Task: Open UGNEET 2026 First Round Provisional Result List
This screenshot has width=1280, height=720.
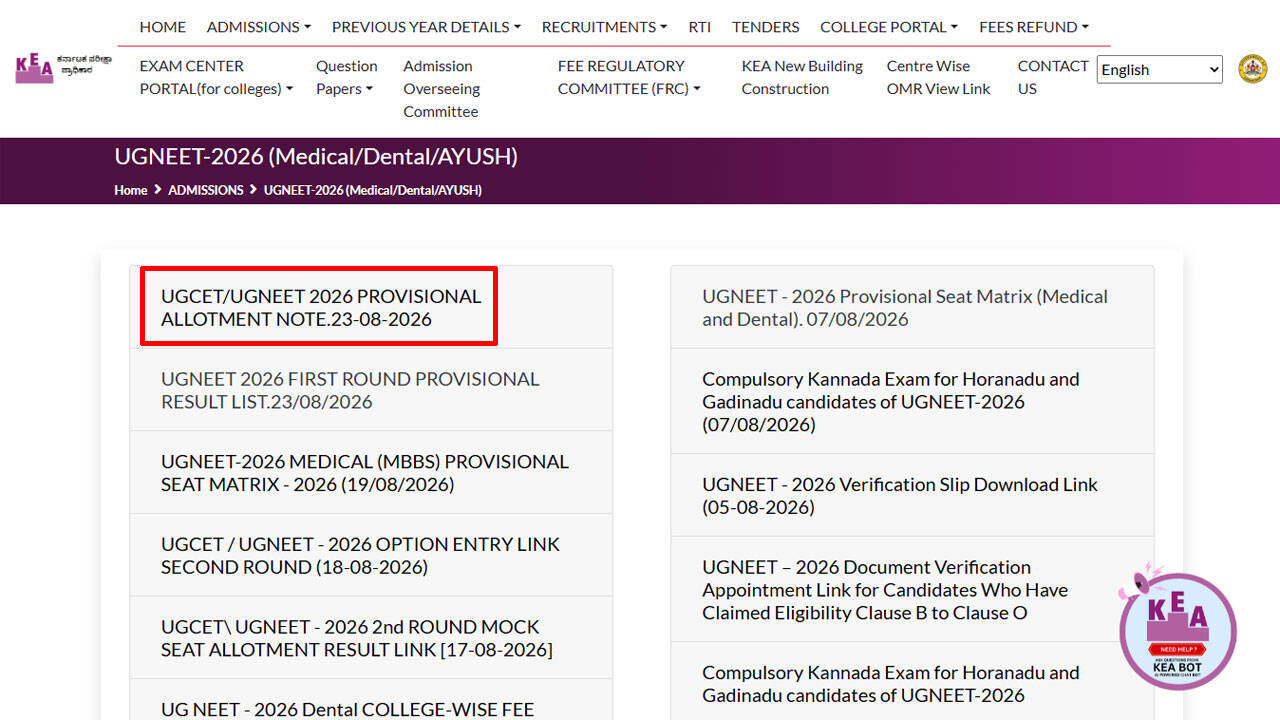Action: (350, 390)
